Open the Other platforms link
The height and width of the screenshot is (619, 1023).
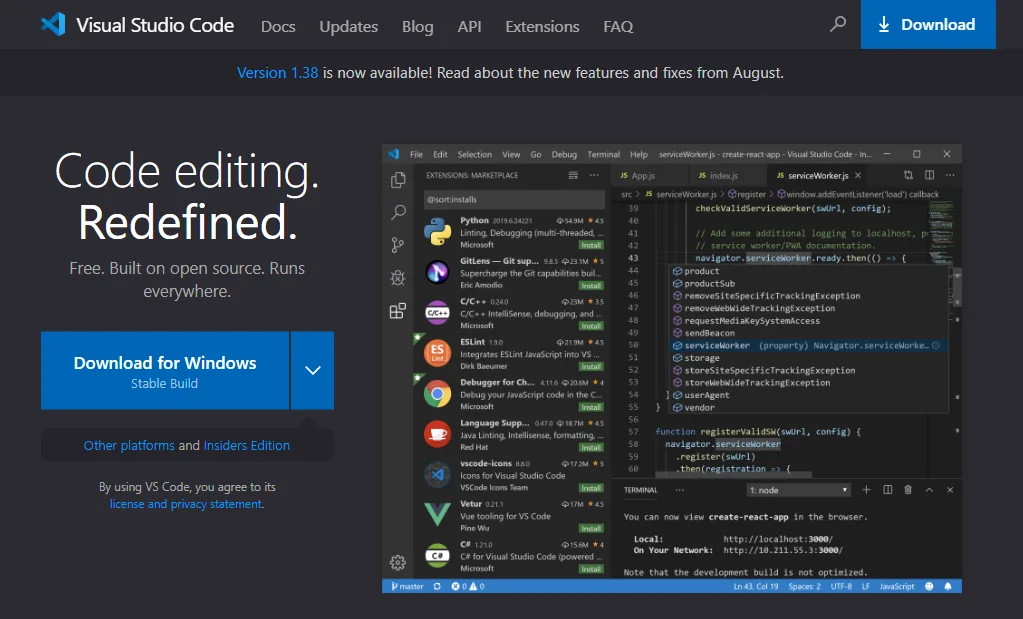pos(129,445)
